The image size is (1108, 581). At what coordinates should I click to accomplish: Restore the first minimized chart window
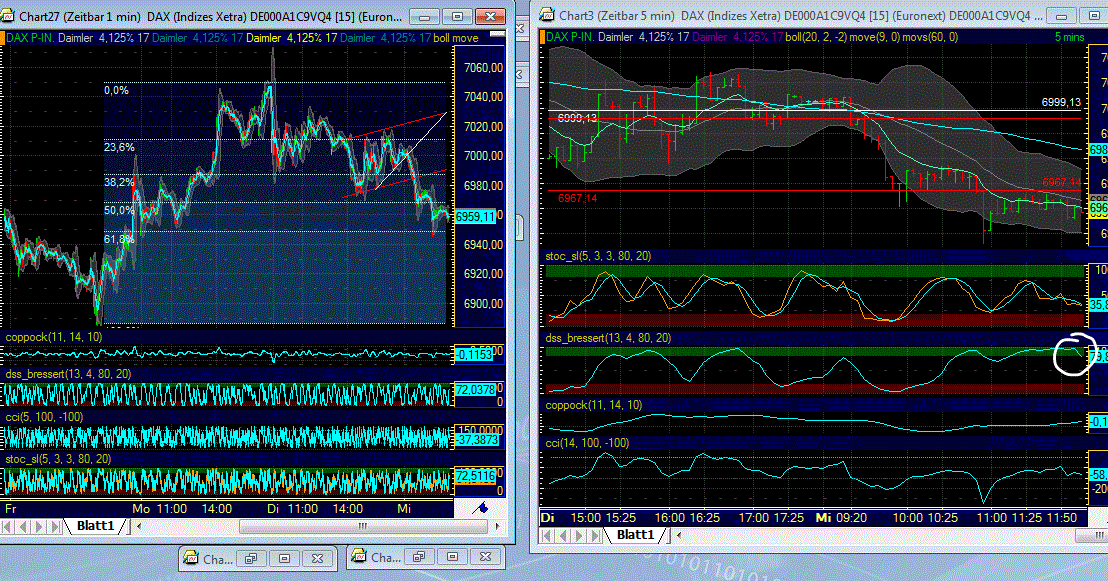[253, 558]
